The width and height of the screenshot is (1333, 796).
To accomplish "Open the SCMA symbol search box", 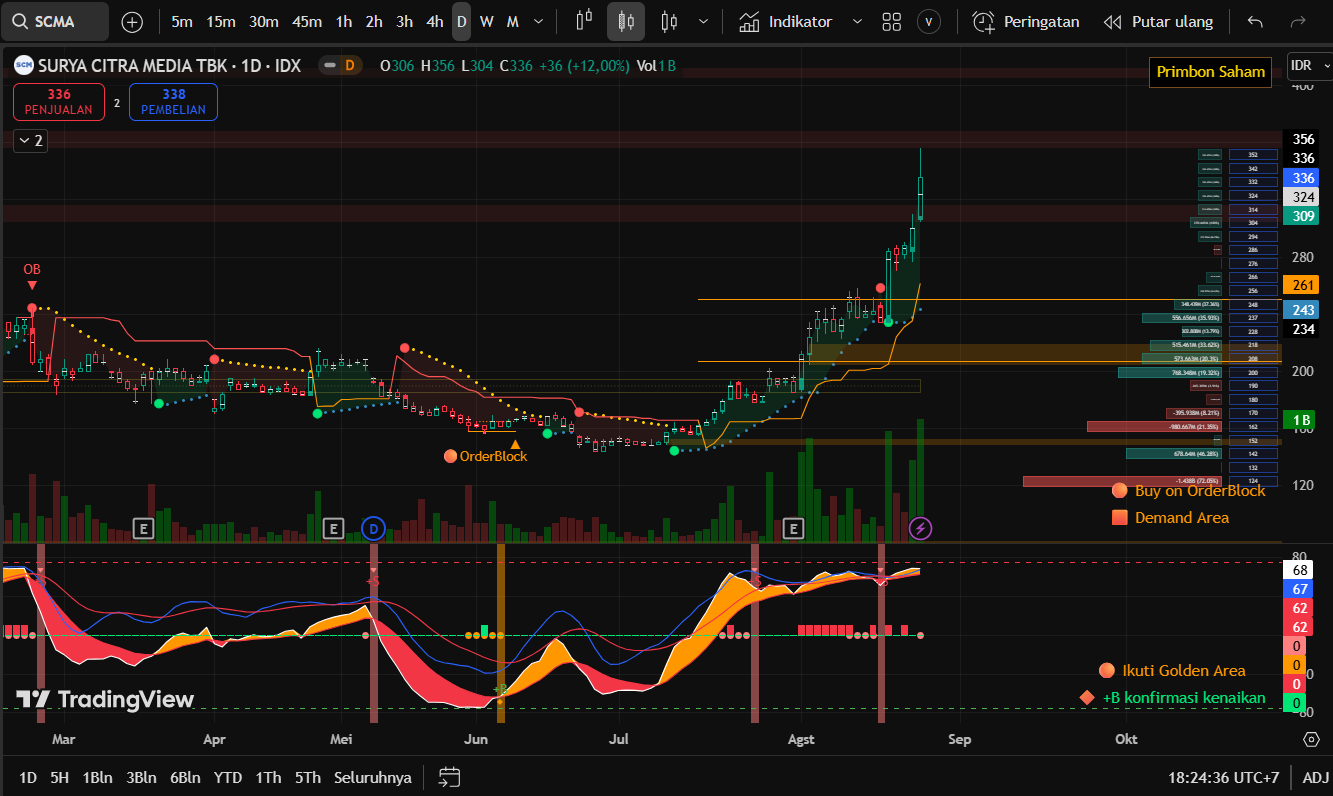I will tap(55, 21).
